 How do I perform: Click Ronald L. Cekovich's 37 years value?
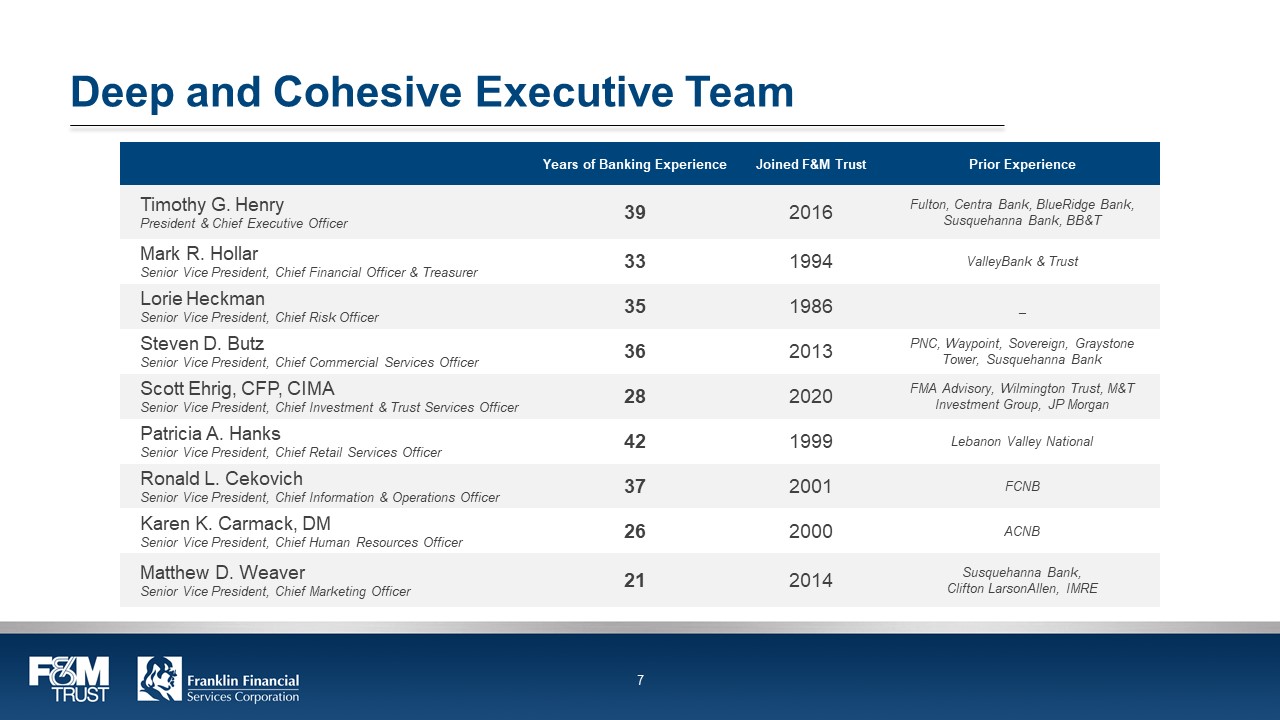coord(635,486)
